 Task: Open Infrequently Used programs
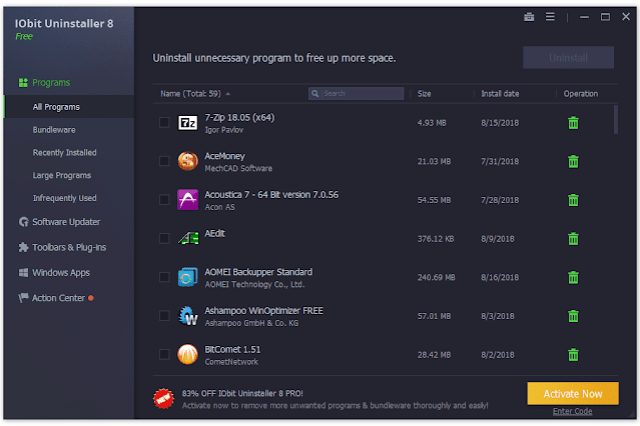[x=64, y=198]
